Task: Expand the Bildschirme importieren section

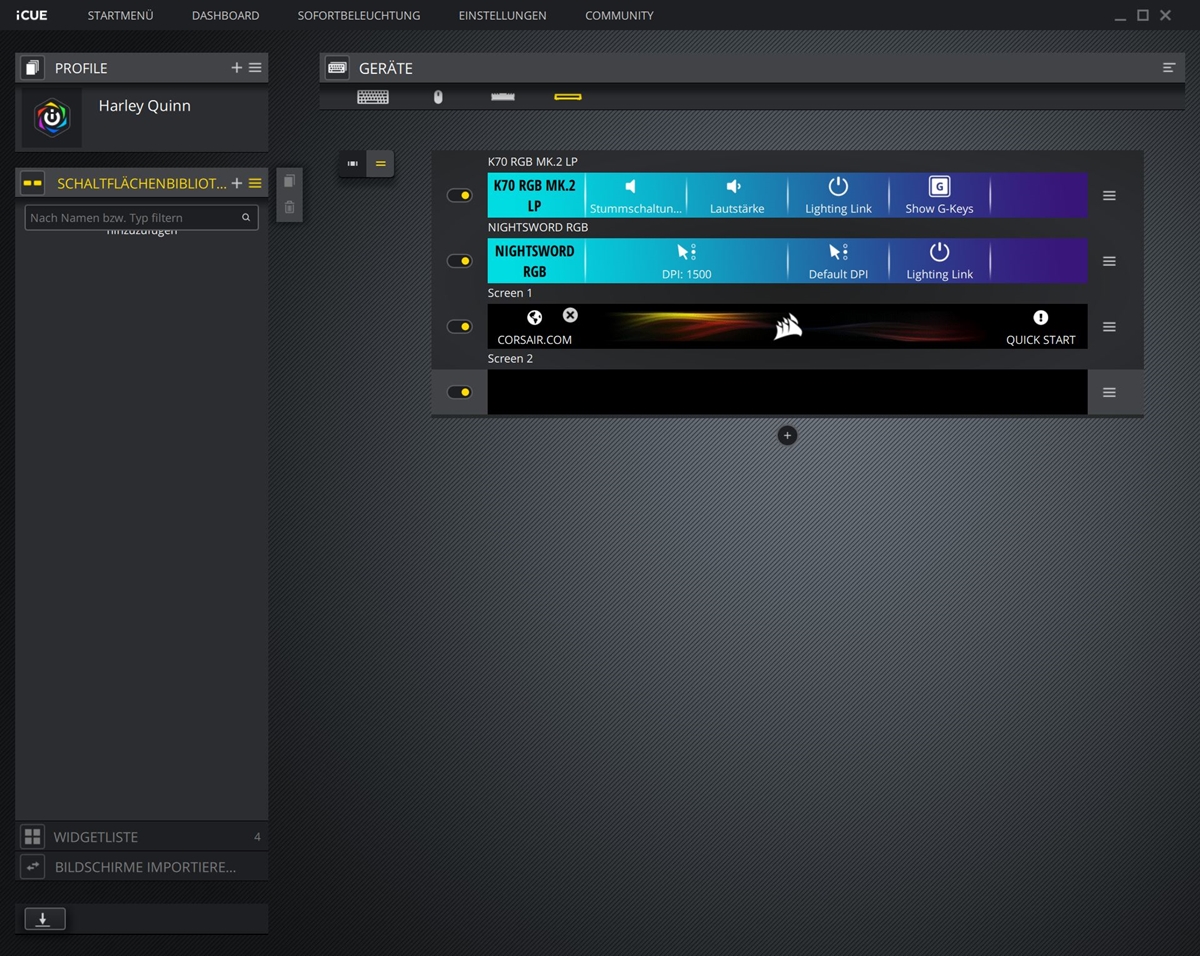Action: 141,867
